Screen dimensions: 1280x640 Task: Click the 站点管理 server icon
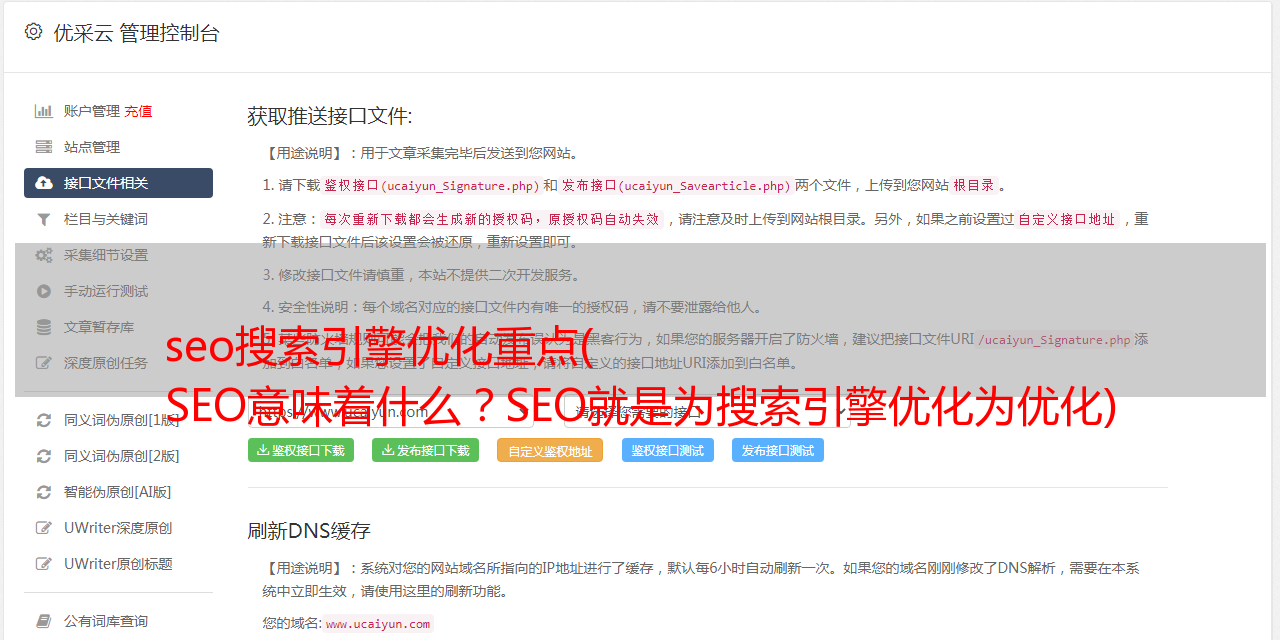(44, 147)
